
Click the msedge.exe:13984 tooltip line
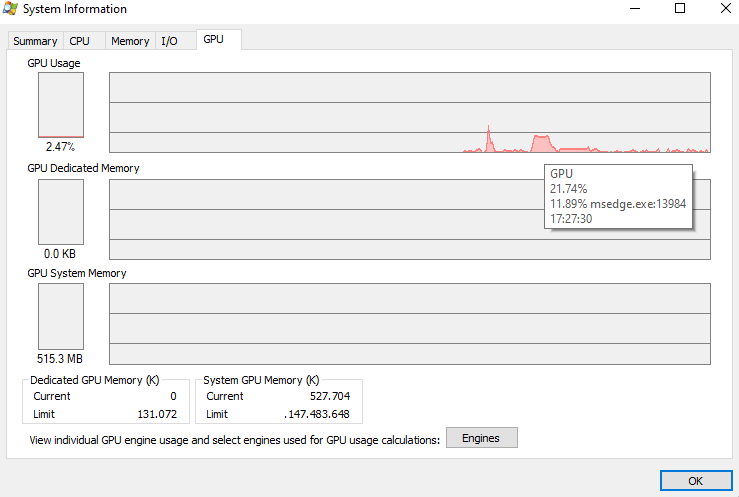coord(618,204)
